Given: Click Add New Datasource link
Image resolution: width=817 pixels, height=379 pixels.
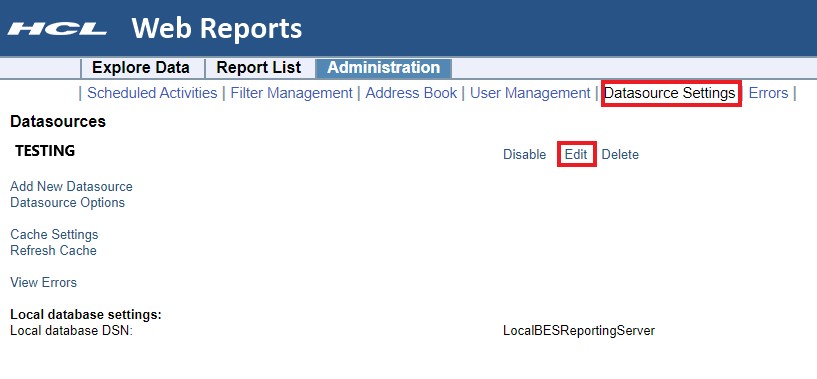Looking at the screenshot, I should coord(71,186).
